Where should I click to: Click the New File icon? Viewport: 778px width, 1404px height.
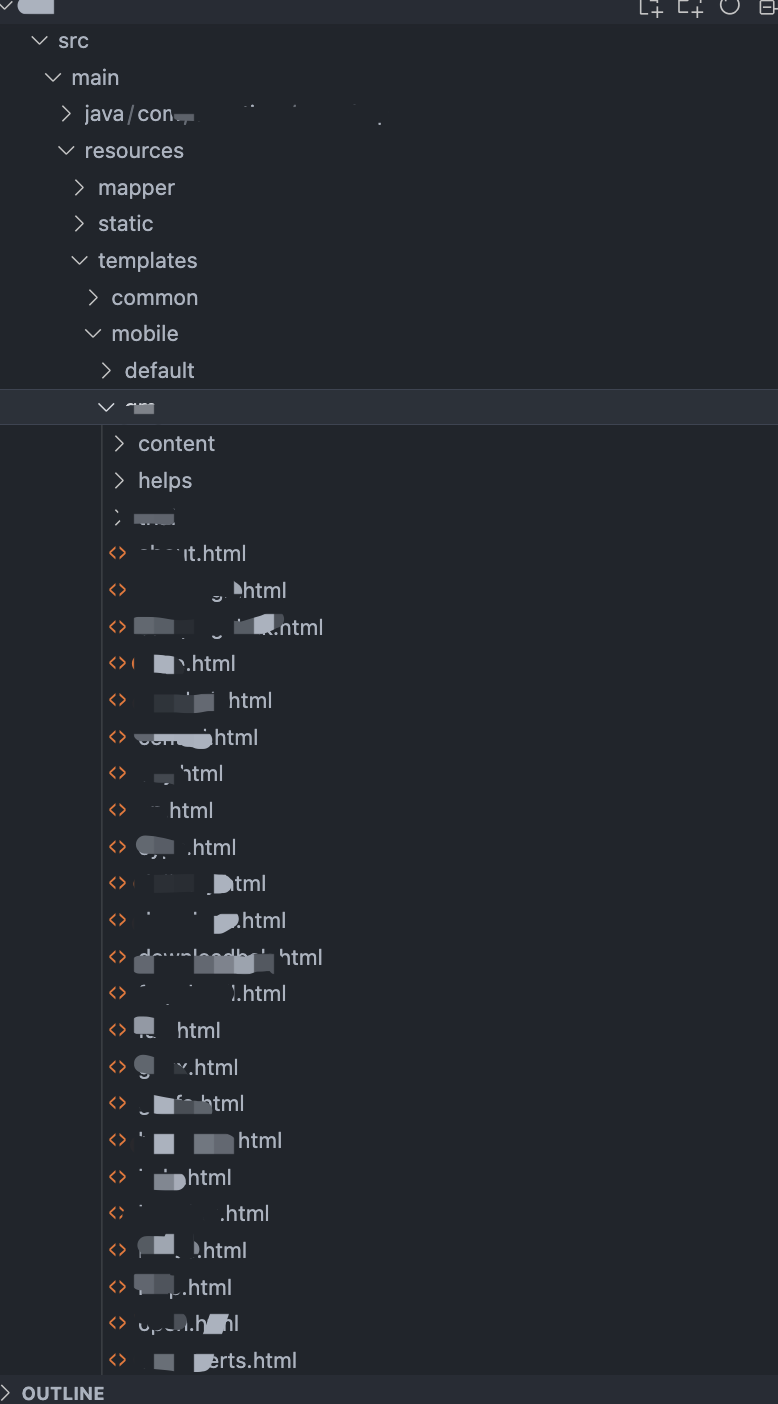[x=651, y=7]
